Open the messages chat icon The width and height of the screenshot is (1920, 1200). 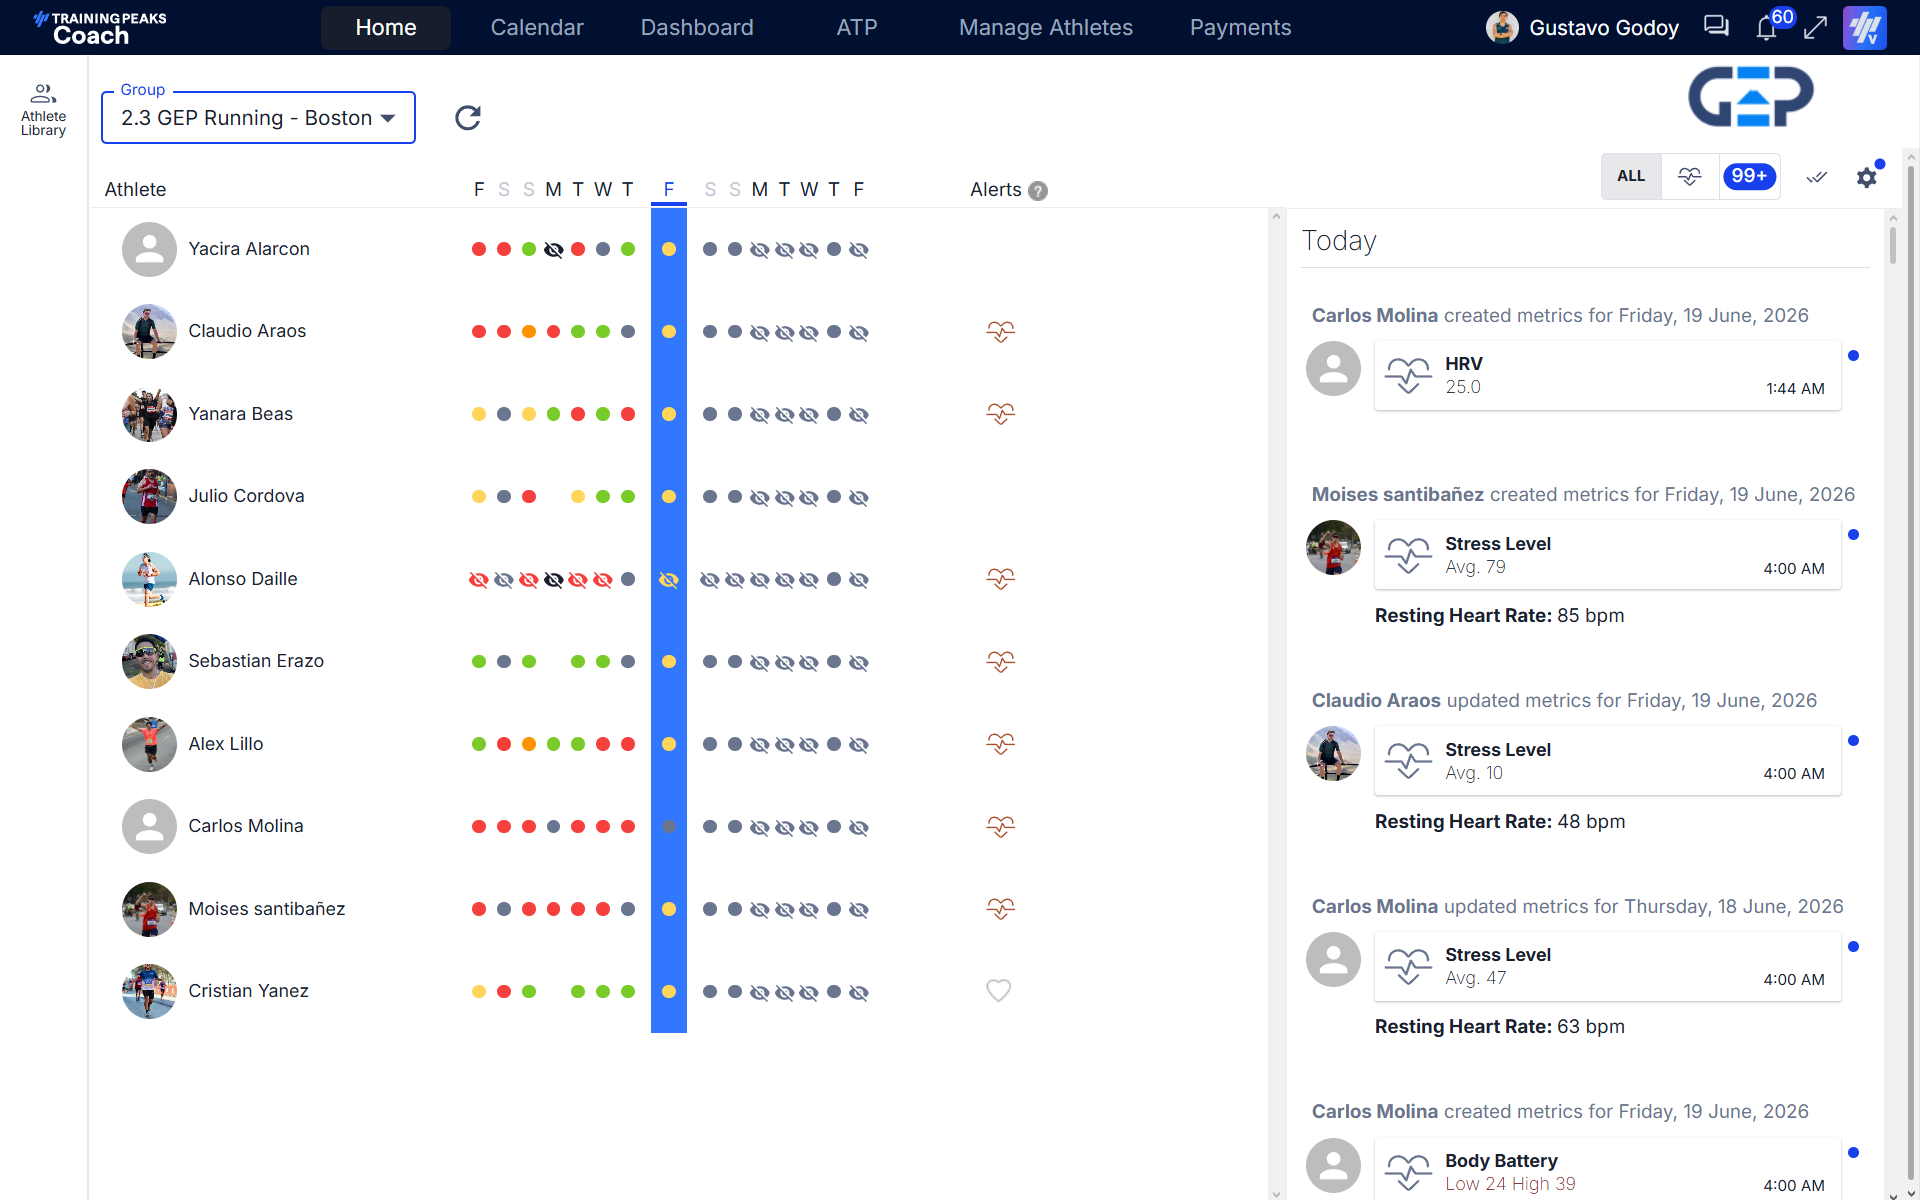(x=1716, y=27)
